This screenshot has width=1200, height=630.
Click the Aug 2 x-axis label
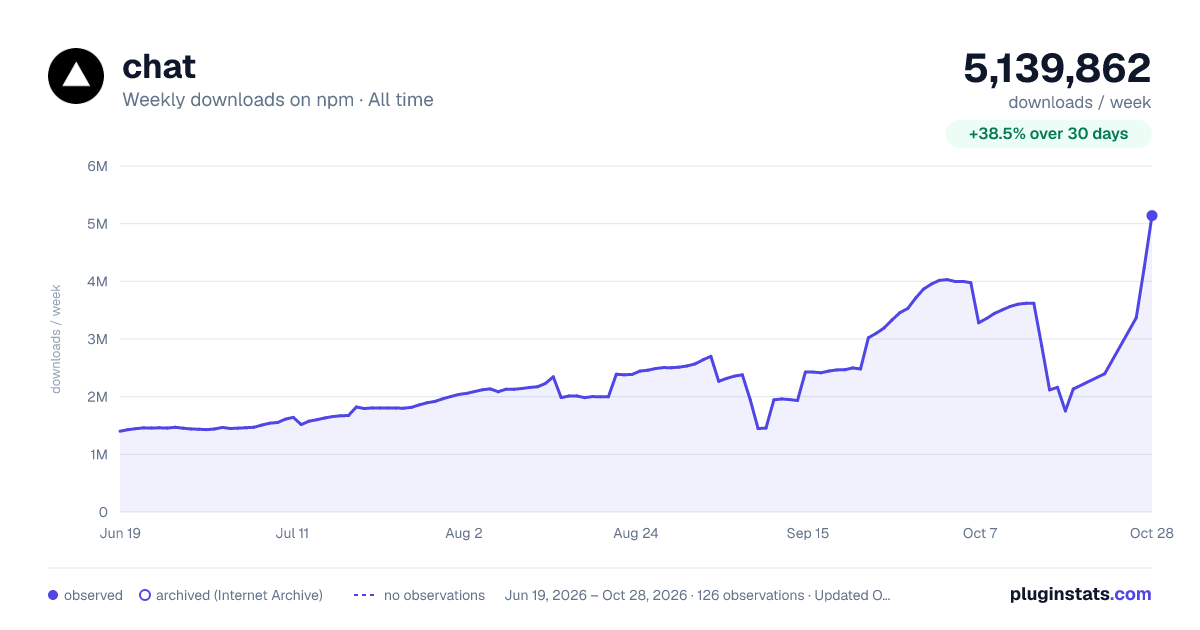coord(464,533)
